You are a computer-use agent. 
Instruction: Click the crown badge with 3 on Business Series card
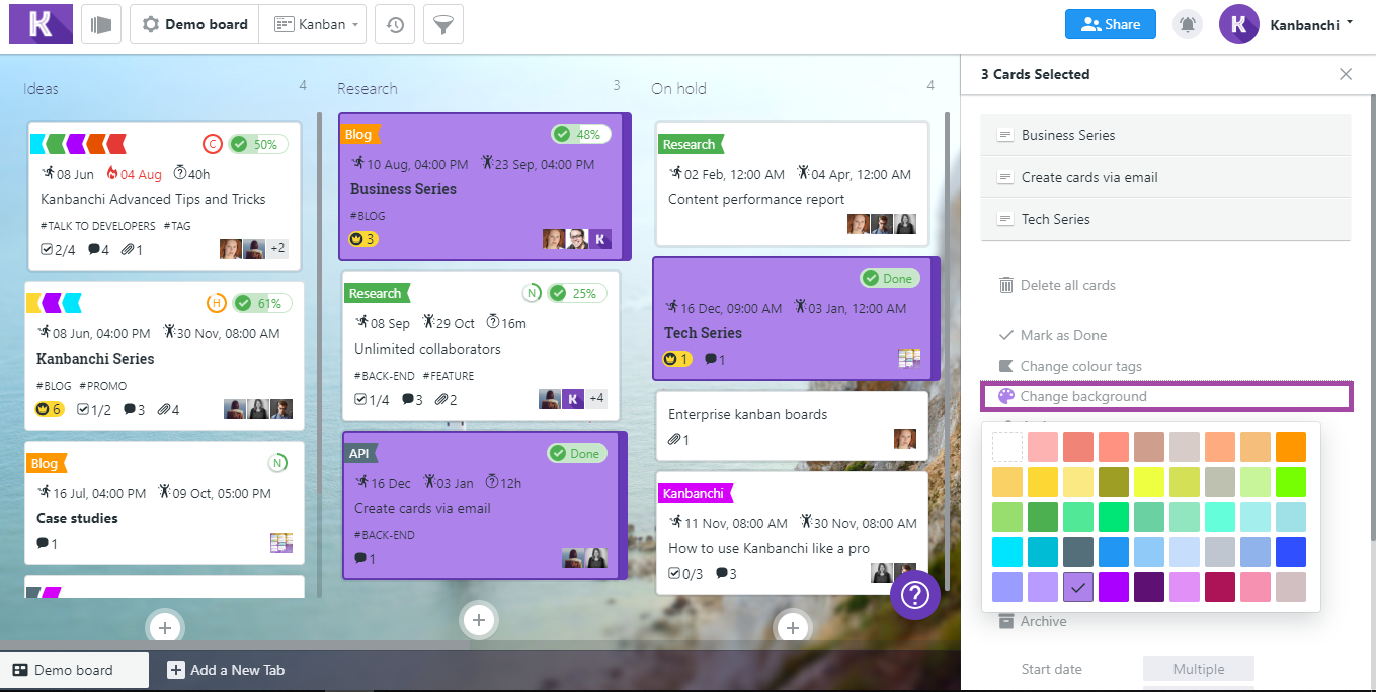click(x=363, y=239)
